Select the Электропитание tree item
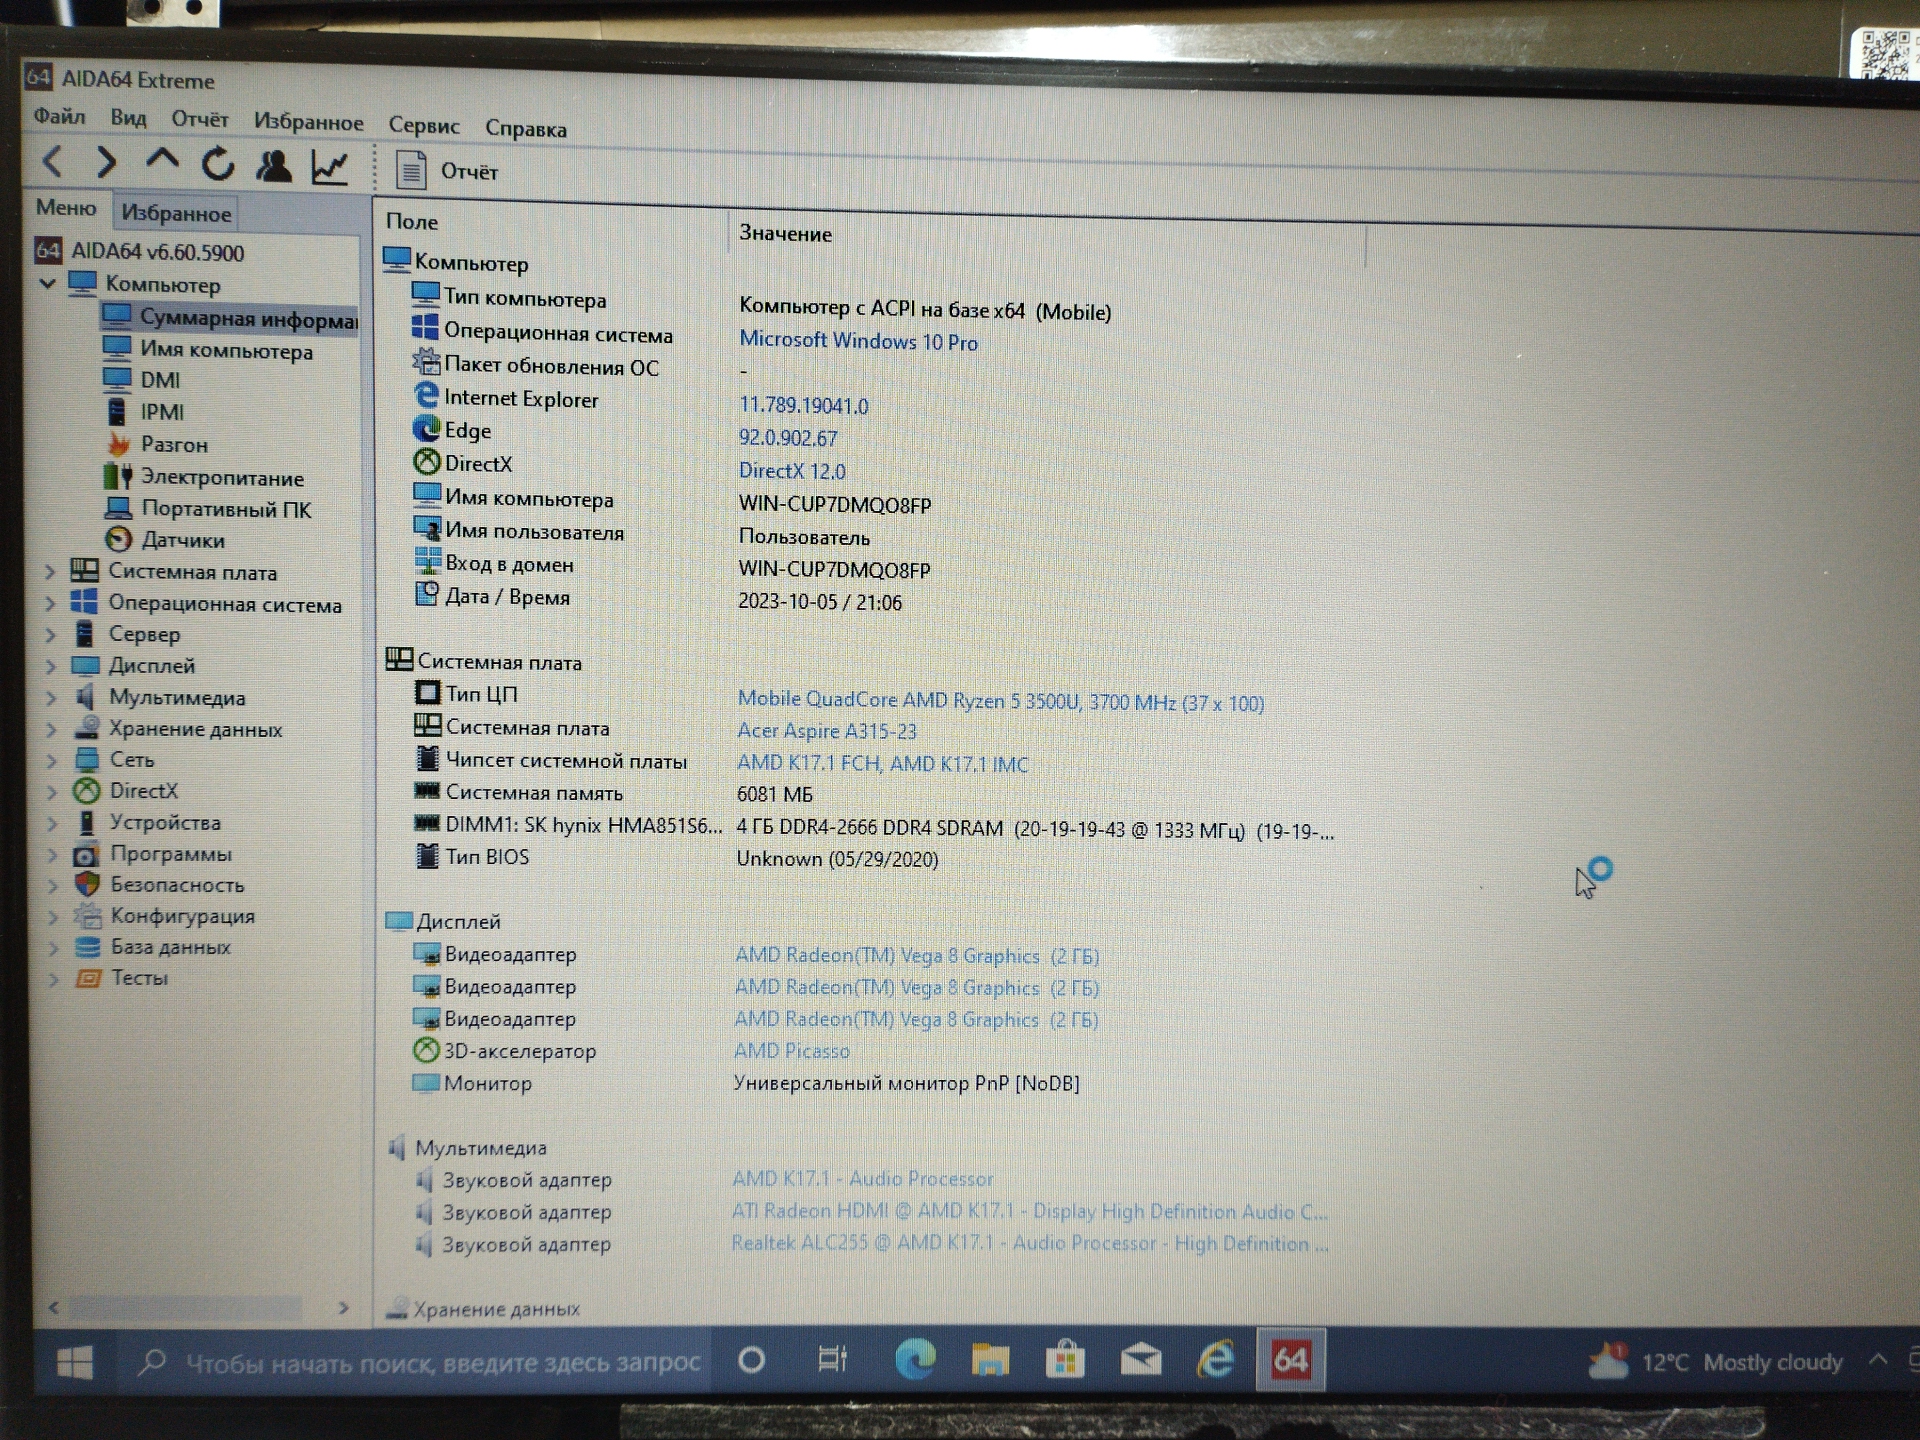Image resolution: width=1920 pixels, height=1440 pixels. coord(204,477)
